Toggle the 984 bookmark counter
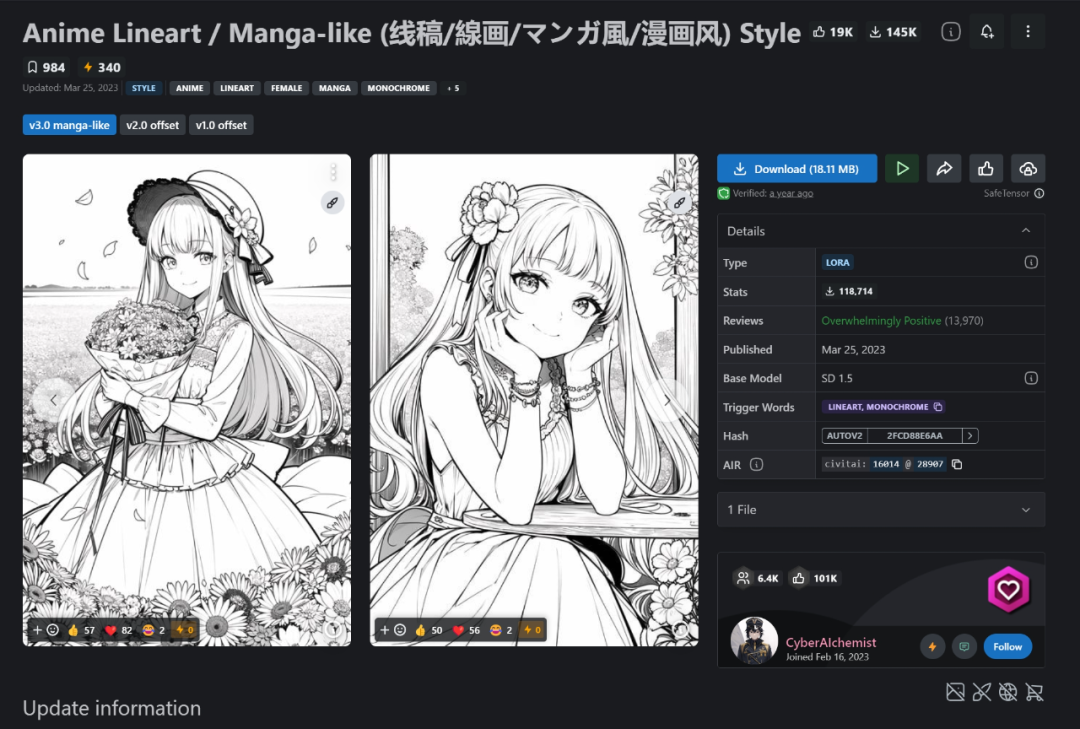Image resolution: width=1080 pixels, height=729 pixels. (x=45, y=67)
